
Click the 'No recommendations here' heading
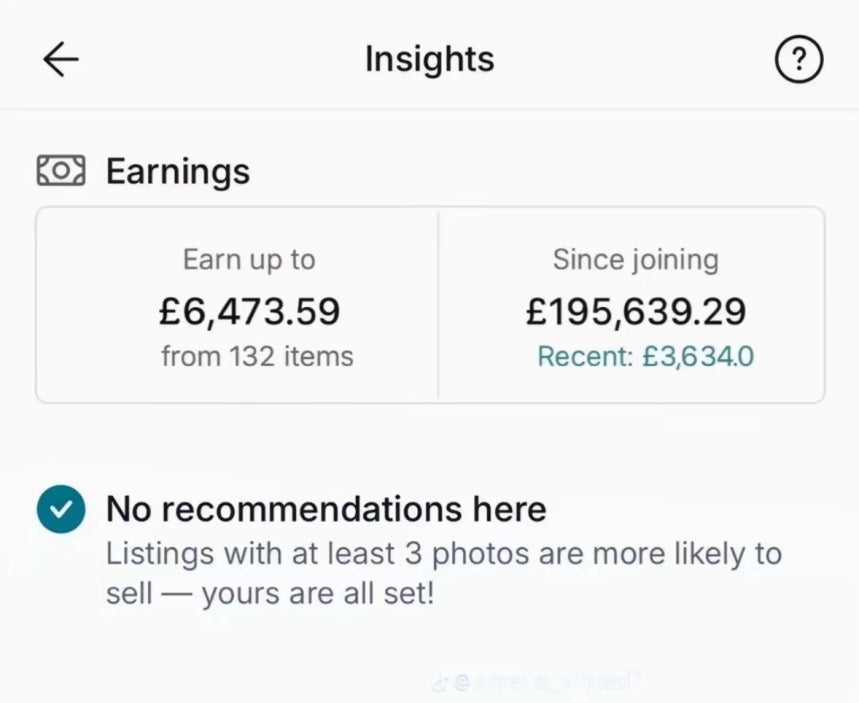tap(326, 509)
